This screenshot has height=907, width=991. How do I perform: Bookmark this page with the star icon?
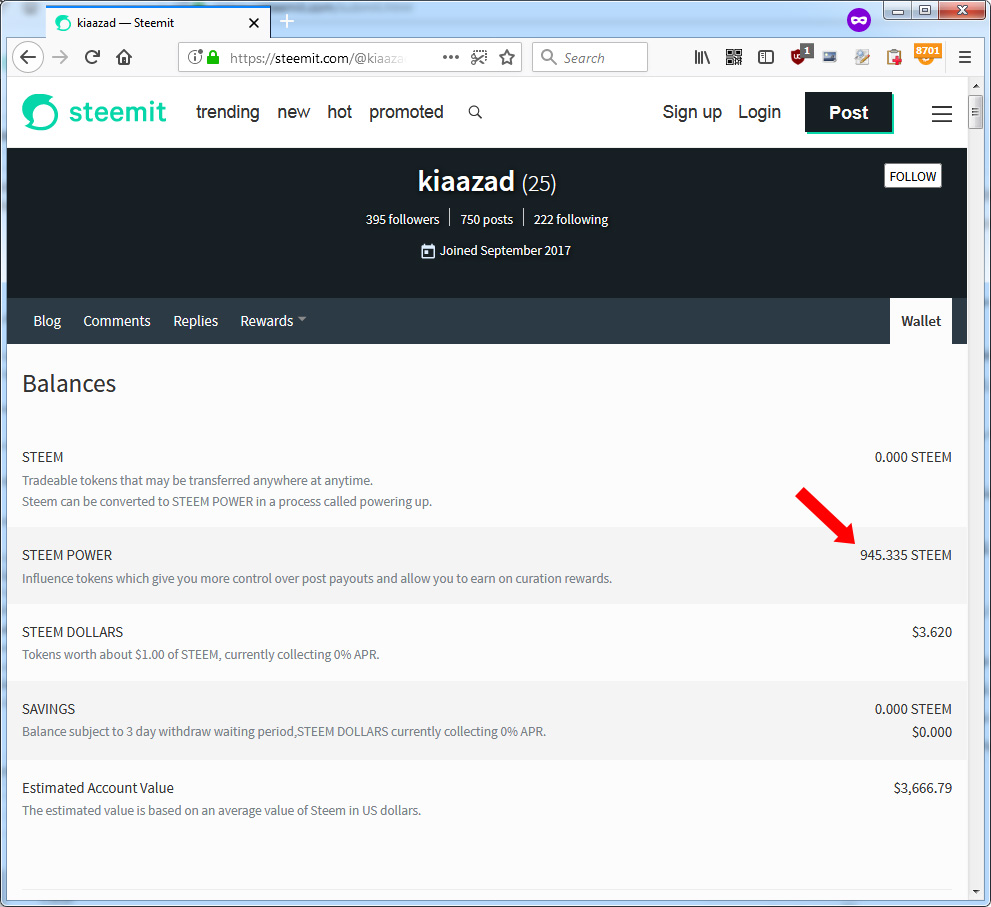click(507, 58)
